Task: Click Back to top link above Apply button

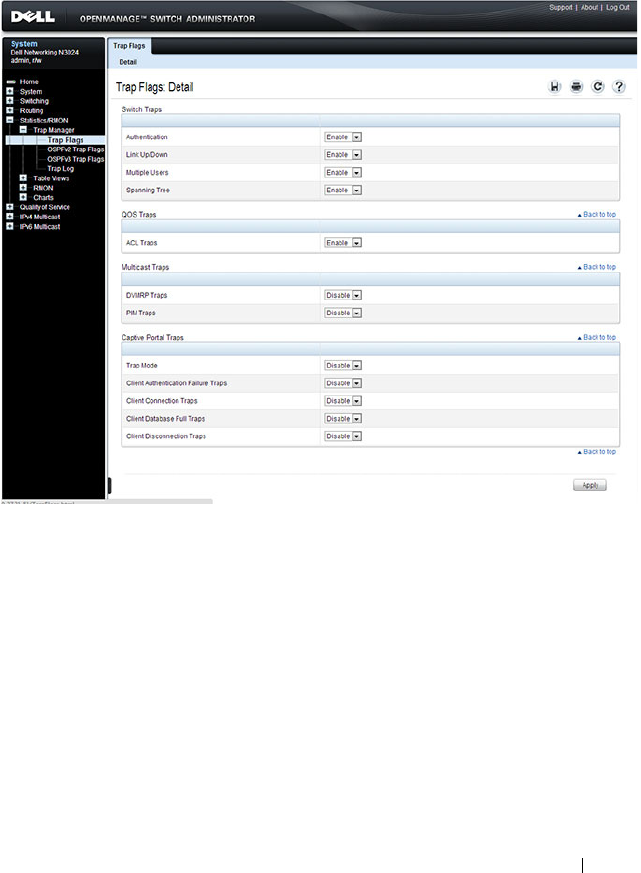Action: point(596,452)
